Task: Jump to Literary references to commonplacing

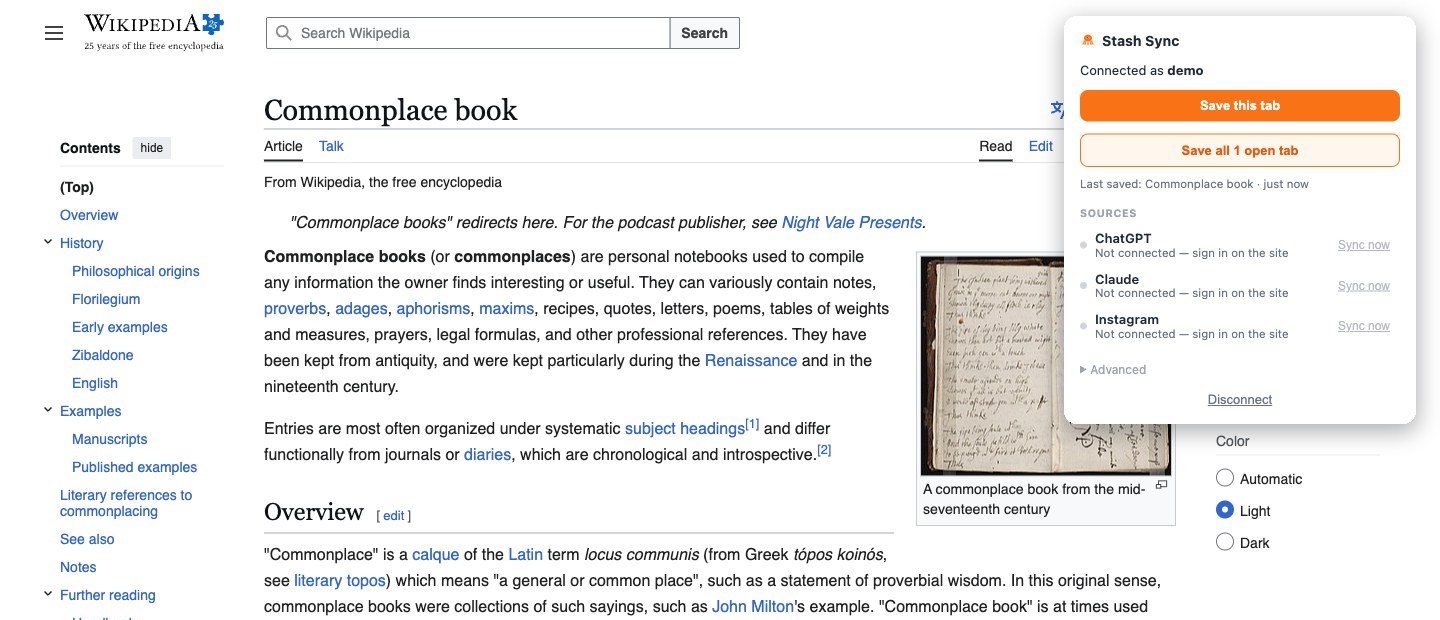Action: coord(126,503)
